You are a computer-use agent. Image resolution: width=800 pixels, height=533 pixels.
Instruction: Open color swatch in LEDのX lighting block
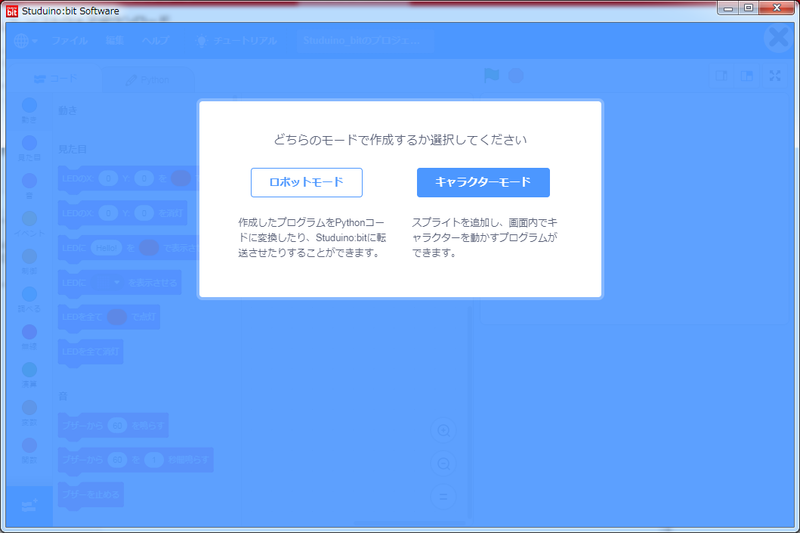tap(181, 178)
